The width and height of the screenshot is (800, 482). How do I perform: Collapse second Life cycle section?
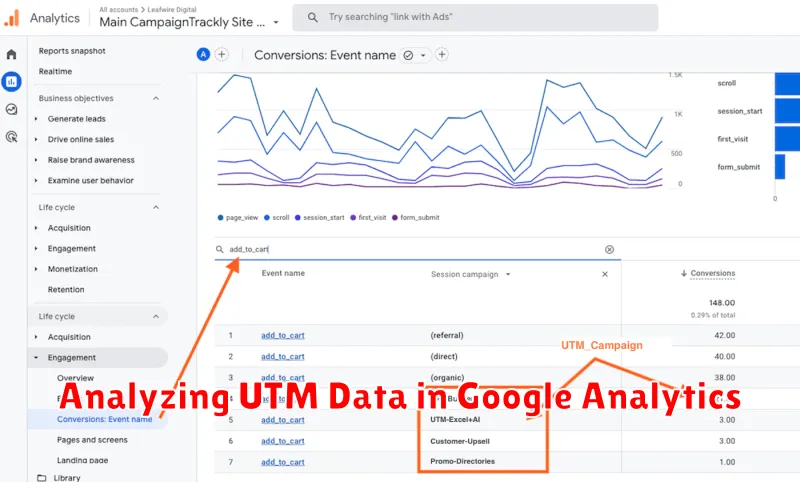coord(156,317)
